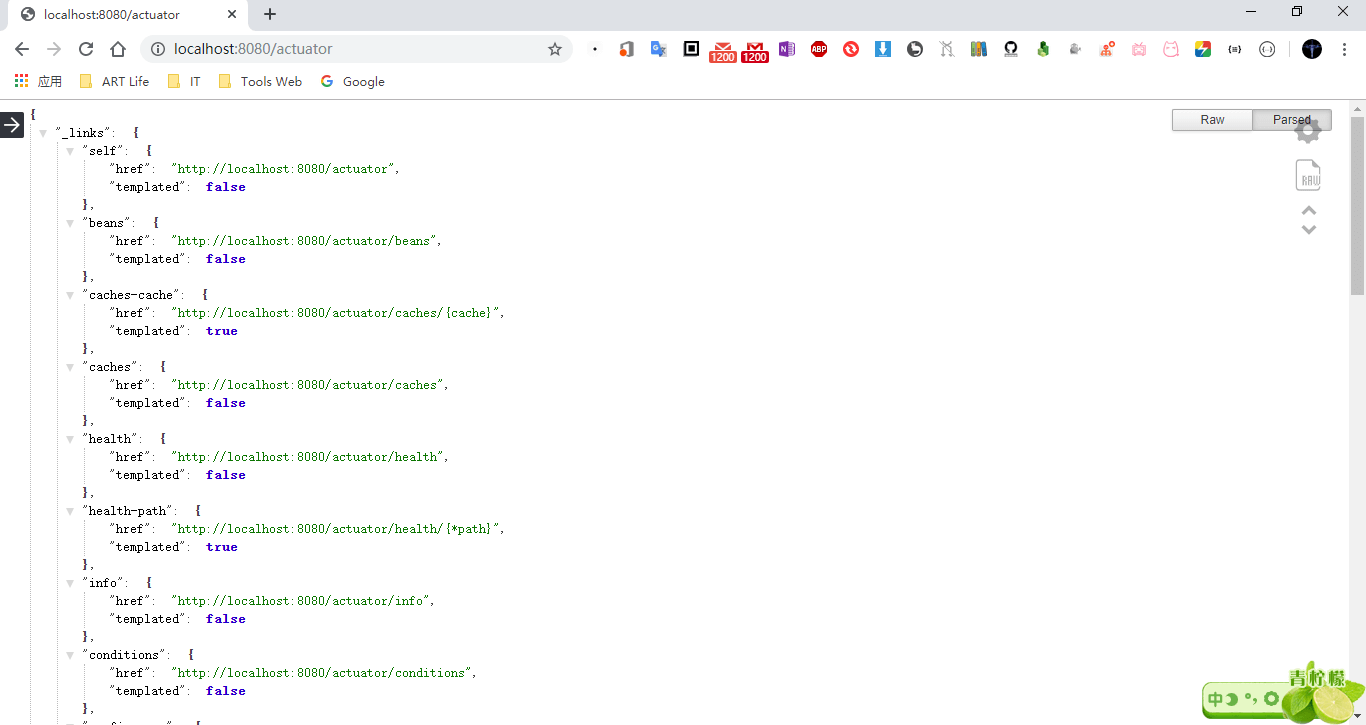This screenshot has height=725, width=1366.
Task: Click the blue download arrow extension icon
Action: (883, 49)
